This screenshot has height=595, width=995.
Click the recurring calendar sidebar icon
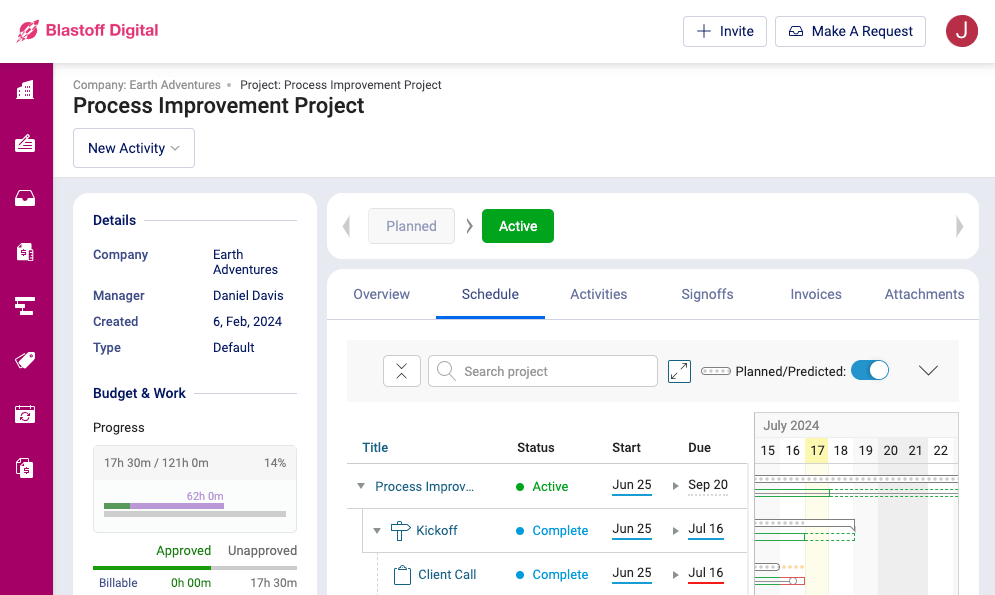click(27, 413)
